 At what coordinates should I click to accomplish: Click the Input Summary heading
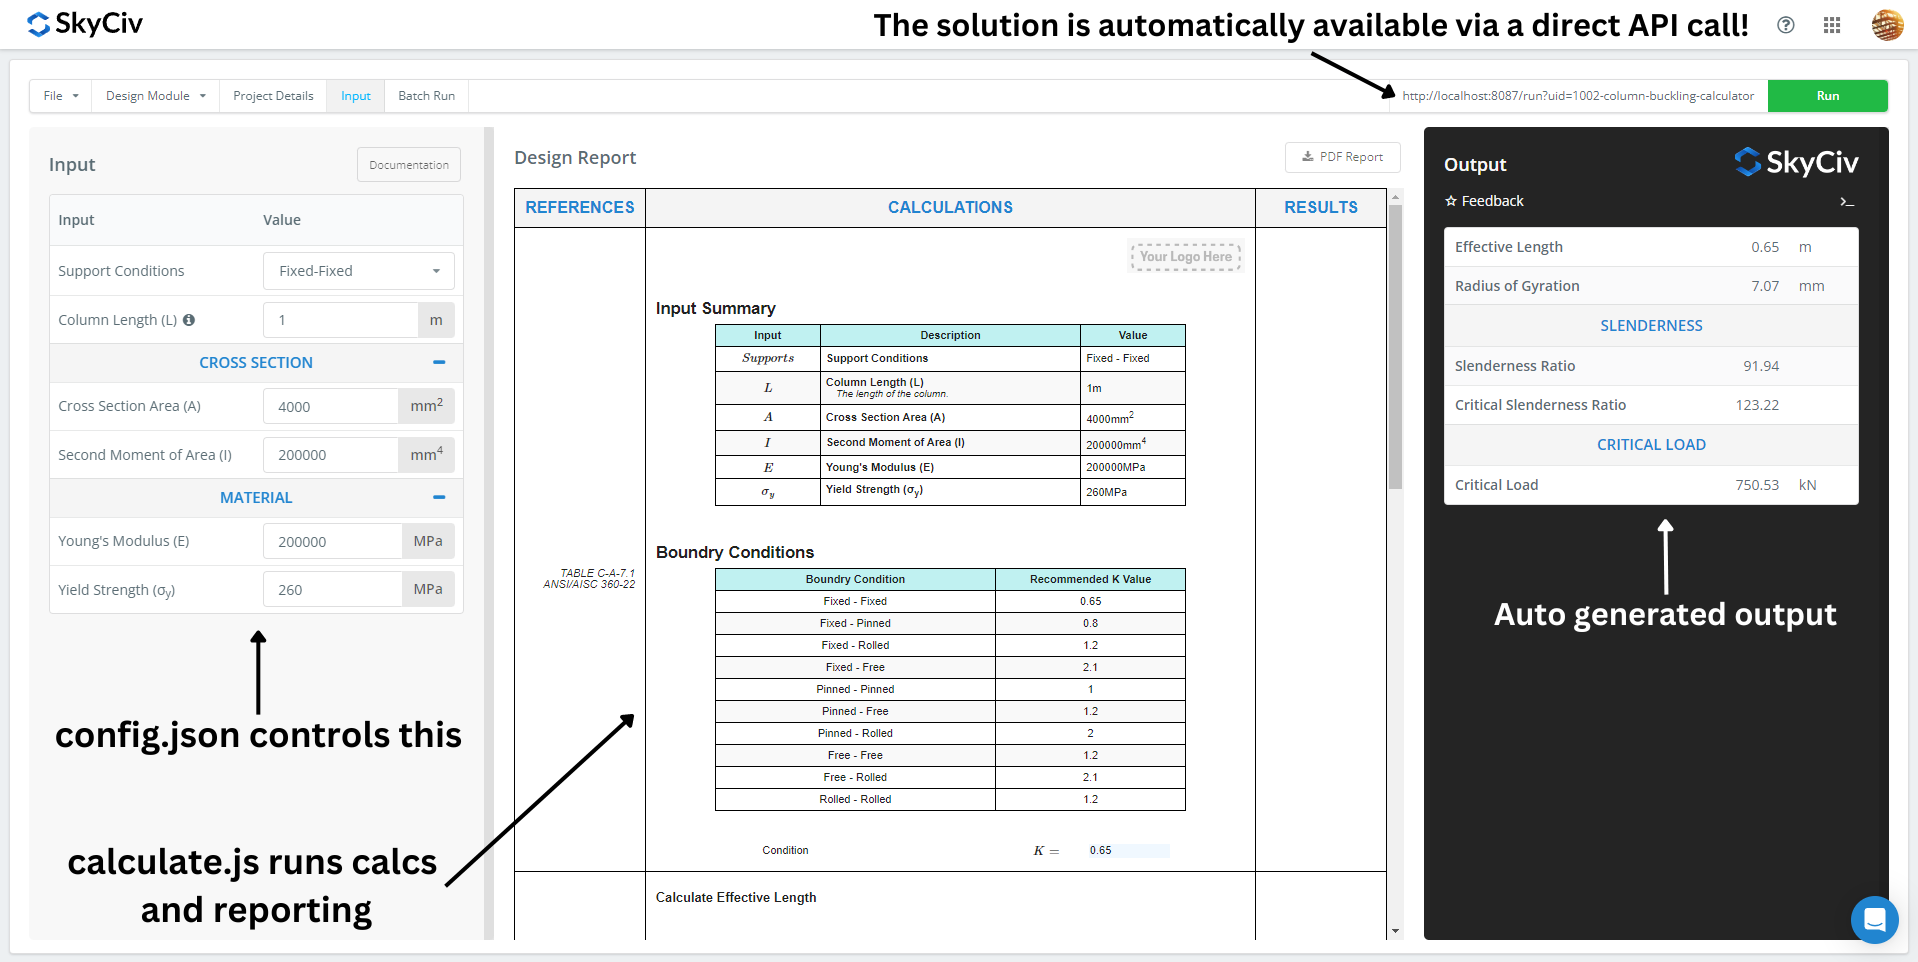click(x=716, y=308)
